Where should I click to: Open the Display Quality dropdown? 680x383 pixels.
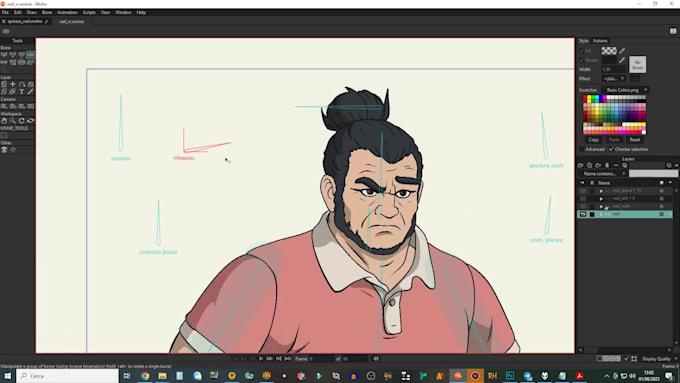[659, 359]
